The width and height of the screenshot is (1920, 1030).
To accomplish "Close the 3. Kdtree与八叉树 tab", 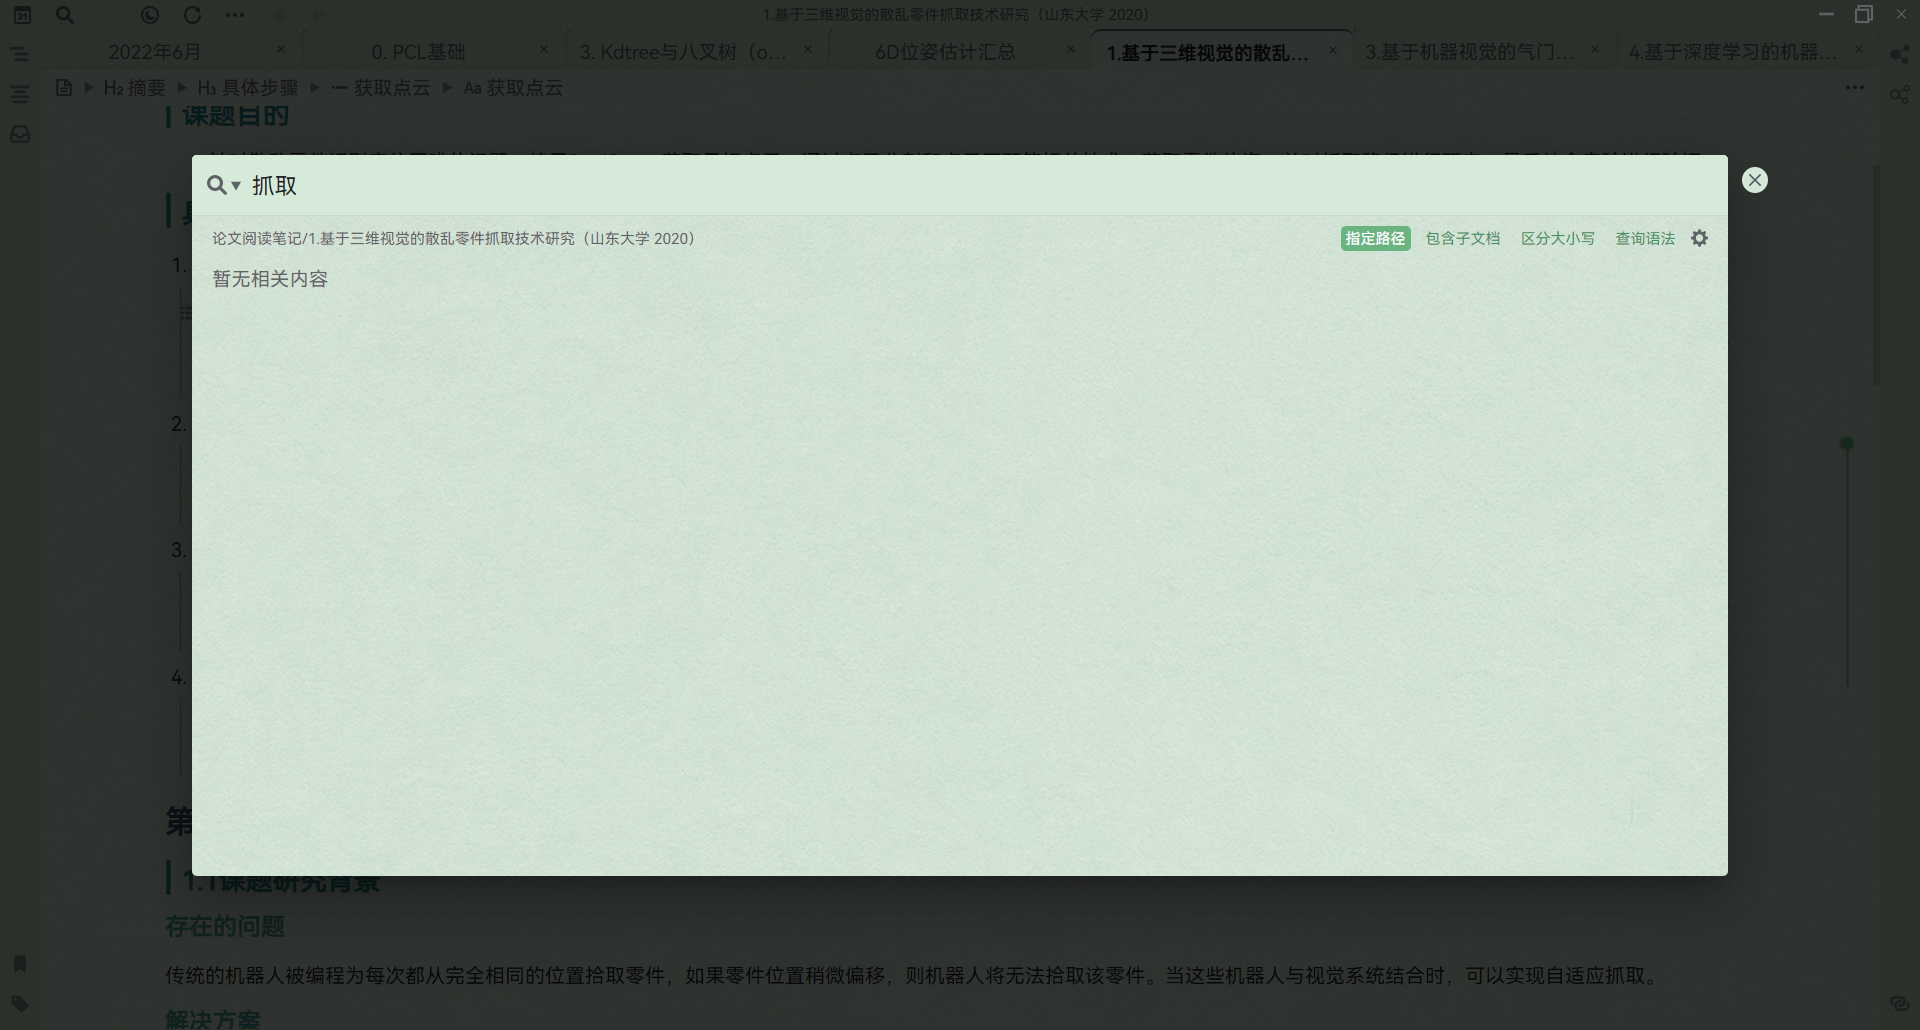I will (808, 49).
